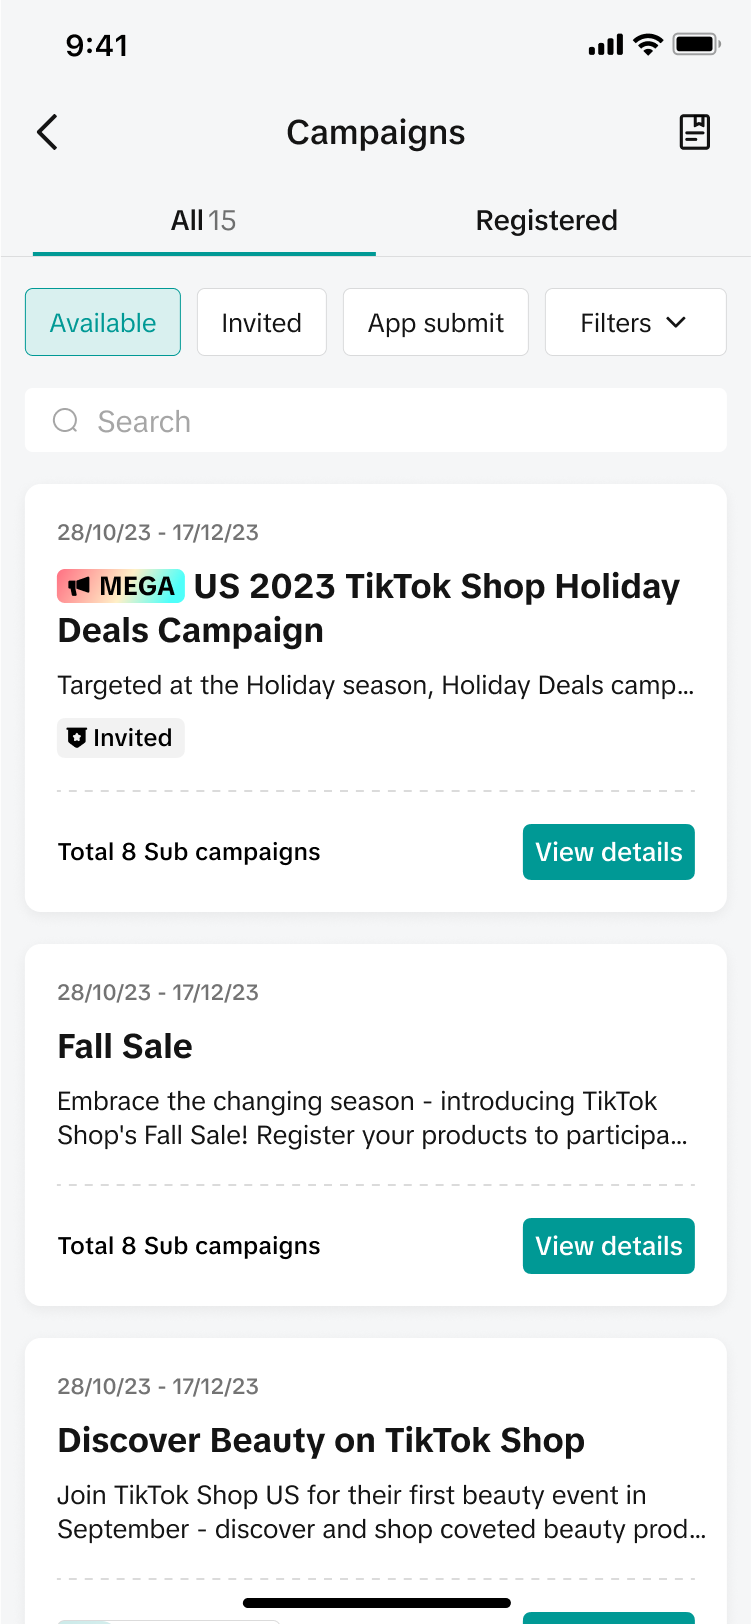Open the saved campaigns document icon
This screenshot has height=1624, width=751.
coord(696,131)
